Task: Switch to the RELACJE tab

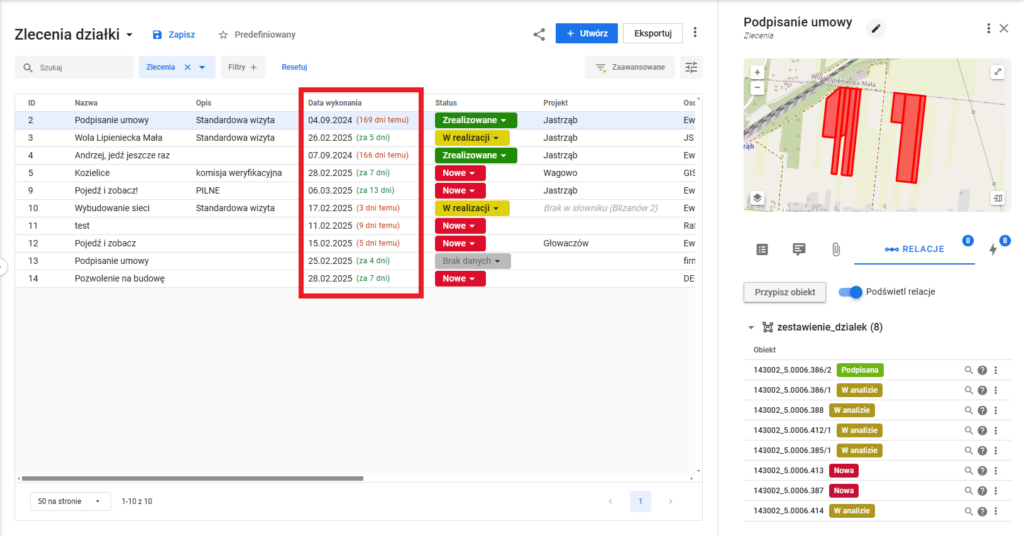Action: (915, 249)
